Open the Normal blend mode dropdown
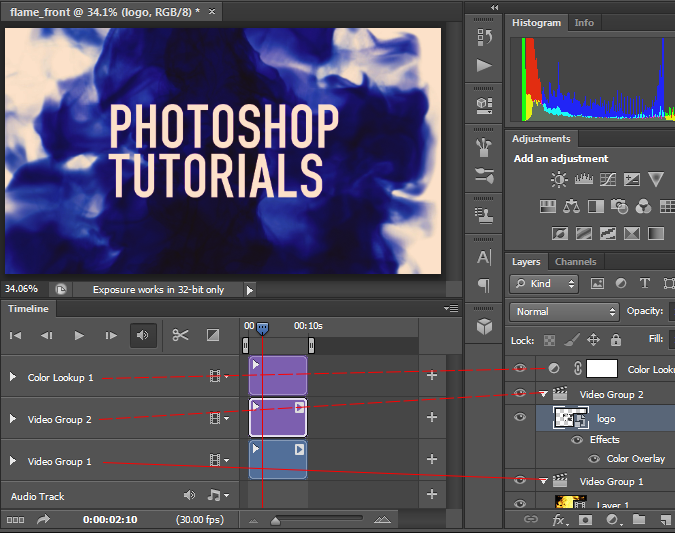Viewport: 675px width, 533px height. (563, 311)
